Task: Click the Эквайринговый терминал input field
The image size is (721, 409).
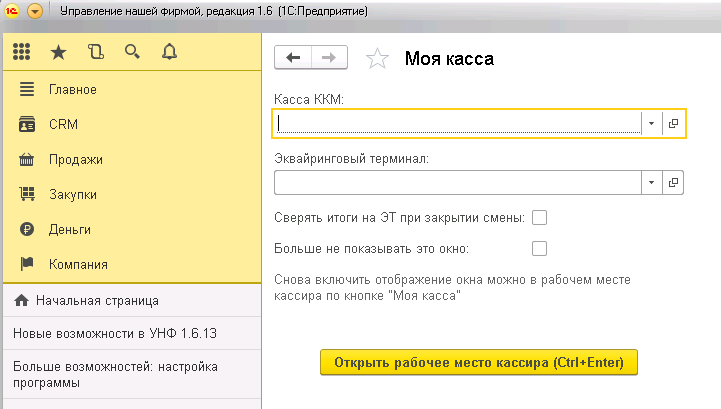Action: pyautogui.click(x=458, y=183)
